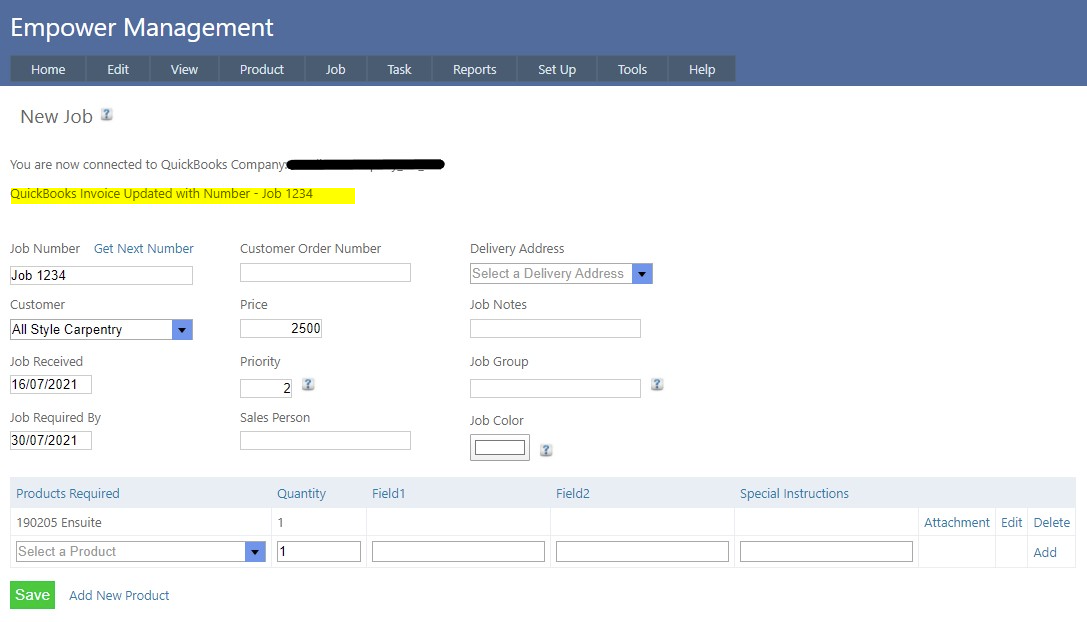Click the Add New Product link

tap(119, 596)
